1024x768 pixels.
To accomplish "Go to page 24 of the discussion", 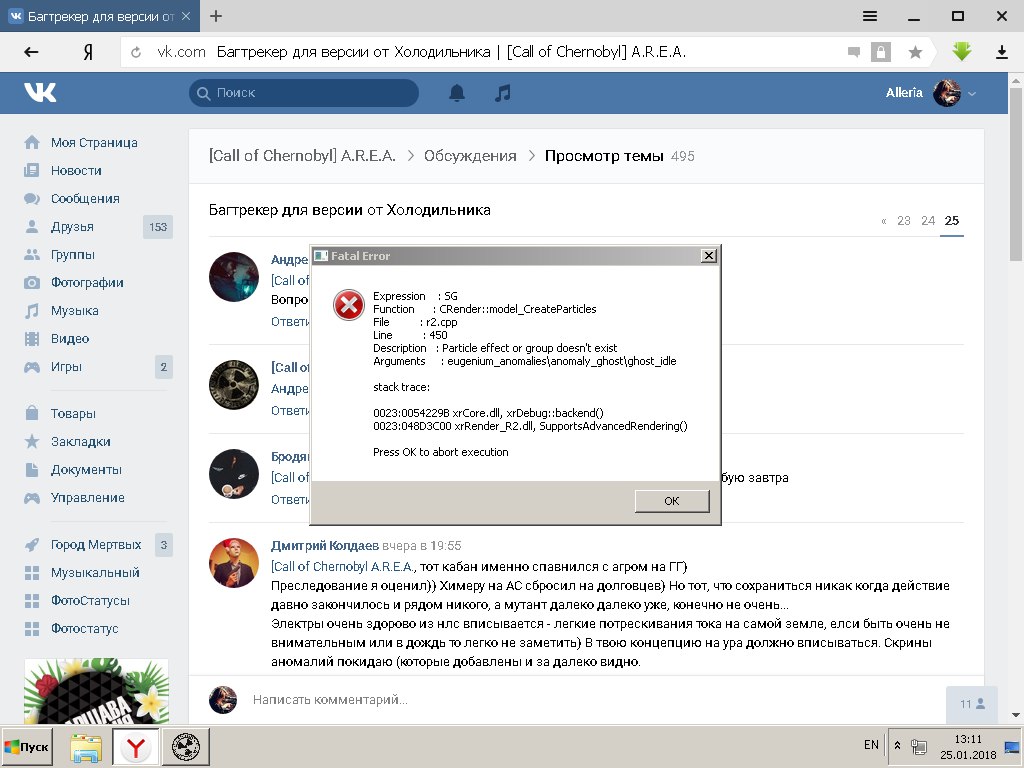I will point(928,220).
